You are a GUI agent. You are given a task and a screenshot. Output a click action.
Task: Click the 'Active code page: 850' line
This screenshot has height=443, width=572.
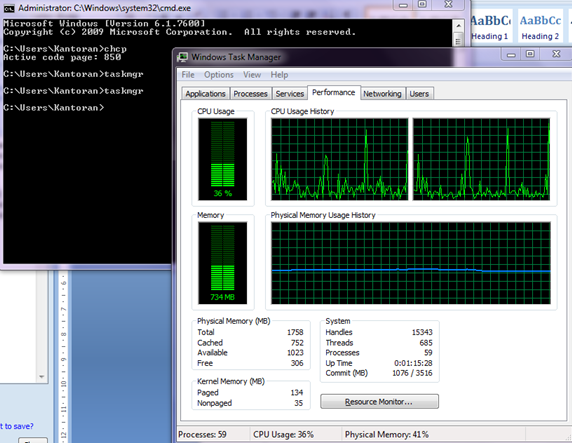coord(62,57)
